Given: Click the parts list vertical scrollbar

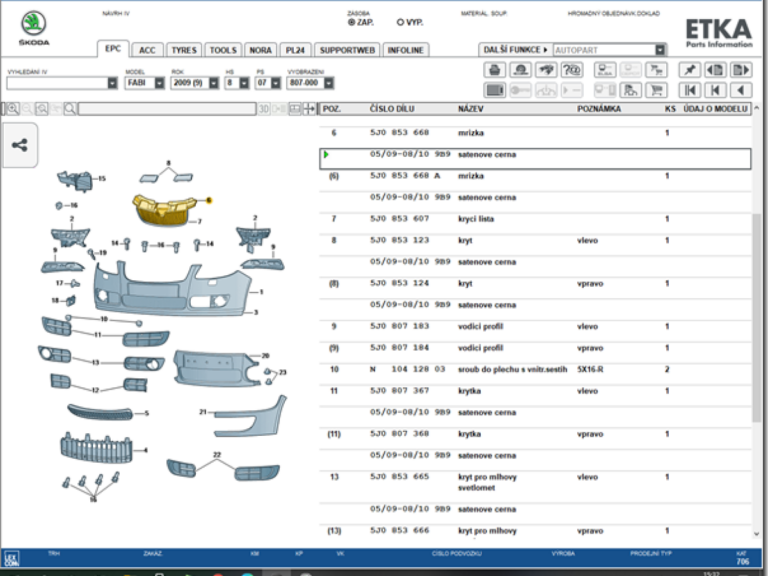Looking at the screenshot, I should click(x=756, y=318).
